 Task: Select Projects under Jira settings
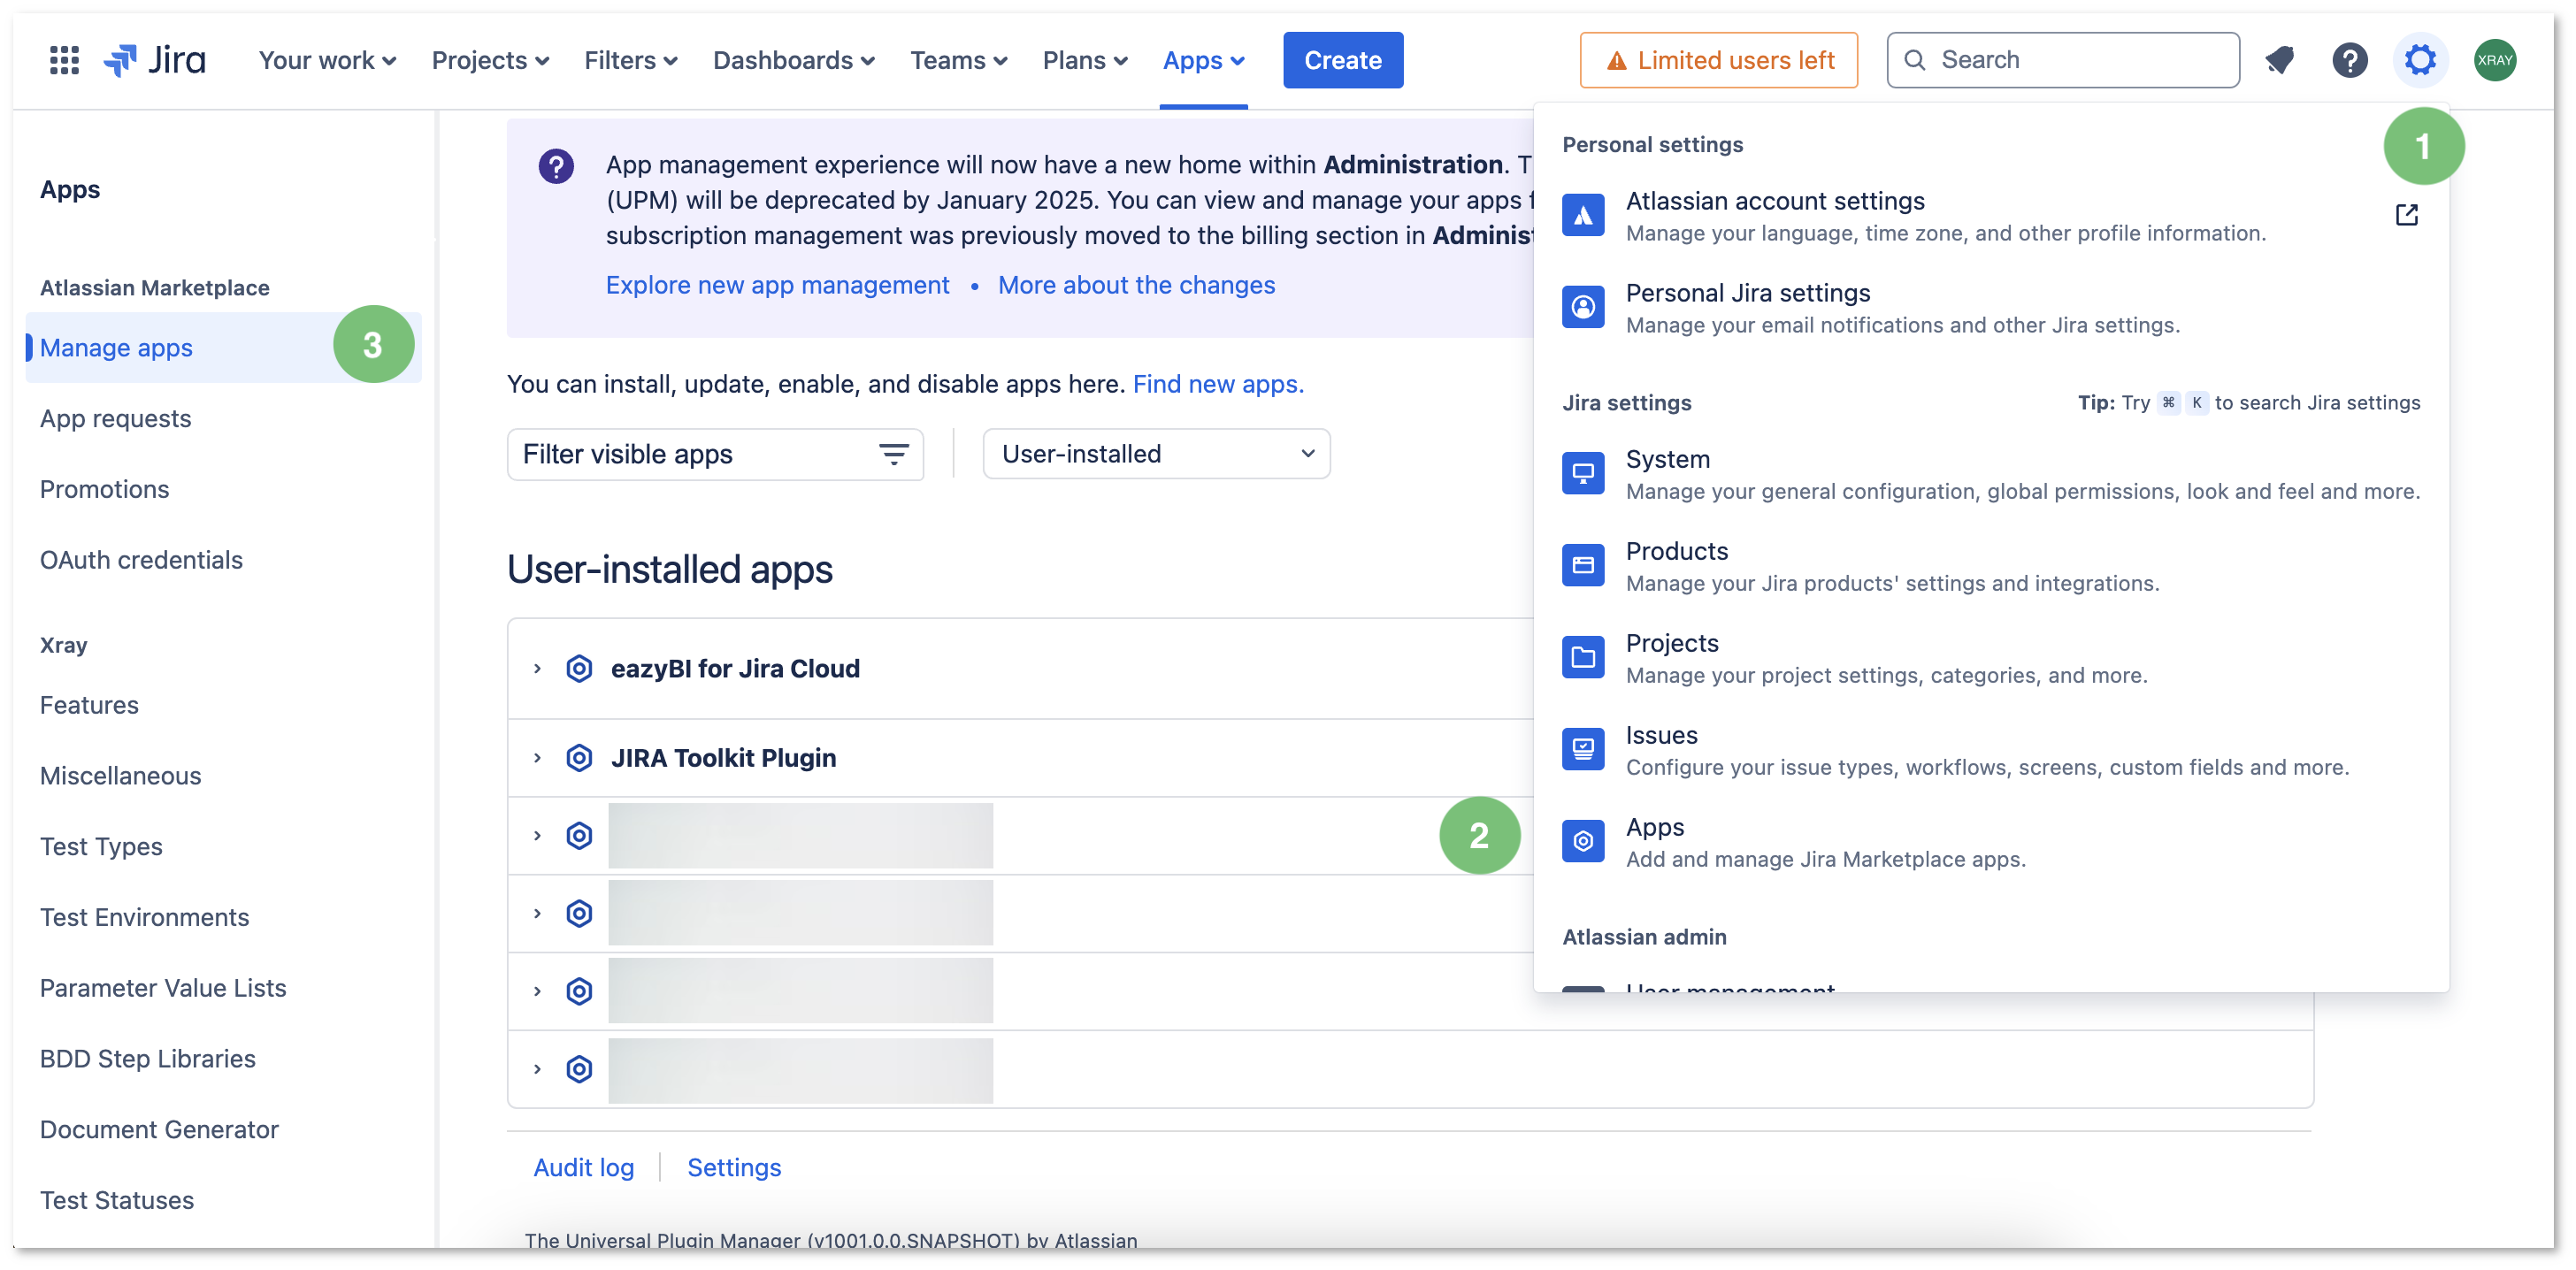click(x=1990, y=658)
